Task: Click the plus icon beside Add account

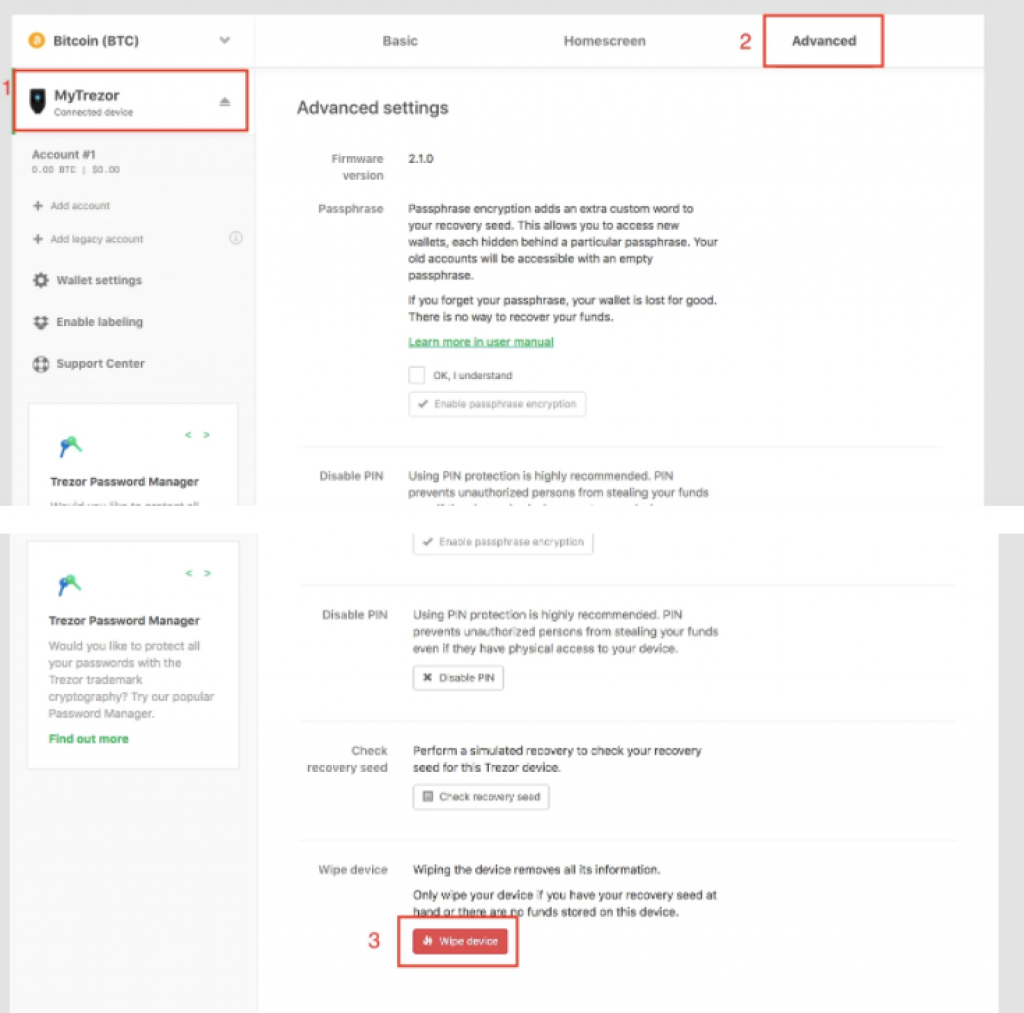Action: [x=38, y=205]
